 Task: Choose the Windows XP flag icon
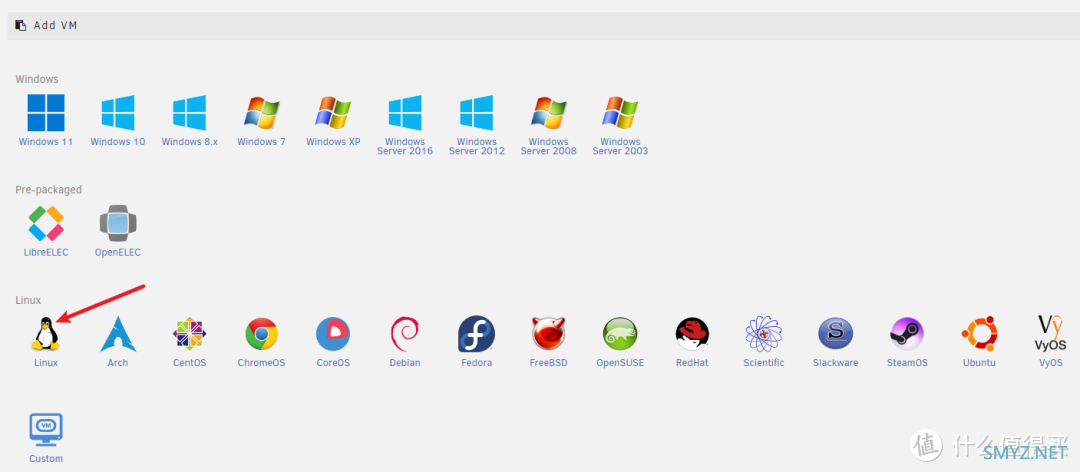333,113
